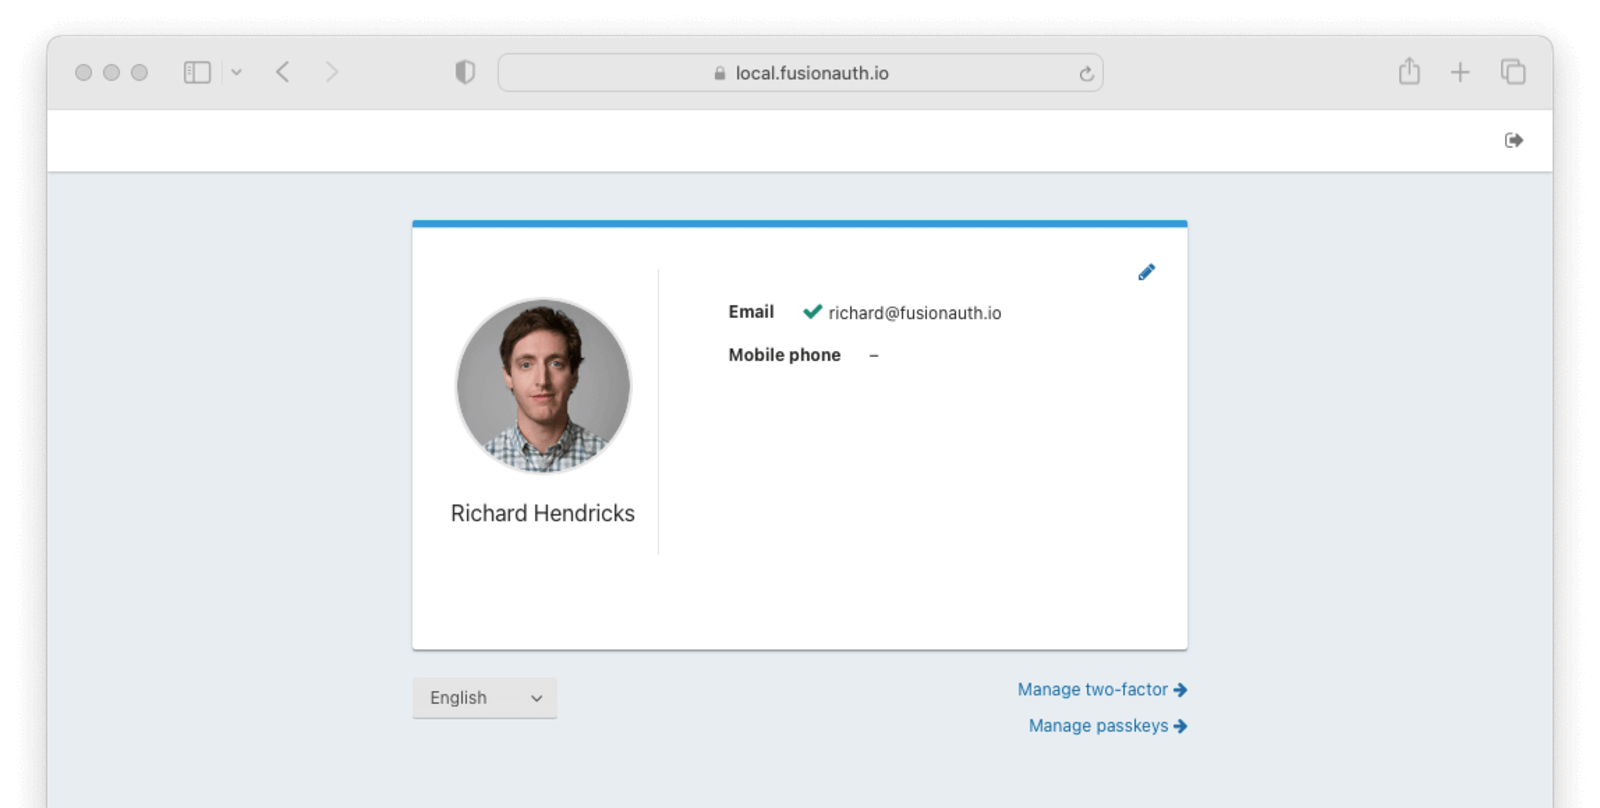
Task: Click the Richard Hendricks name text
Action: click(x=543, y=513)
